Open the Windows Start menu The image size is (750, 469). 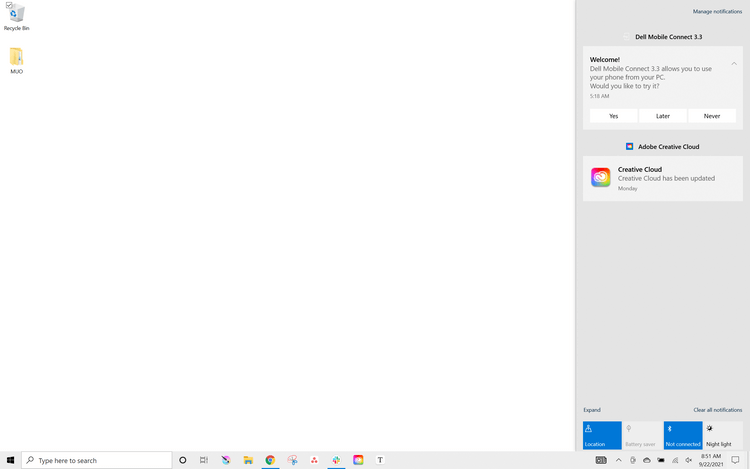[x=11, y=460]
